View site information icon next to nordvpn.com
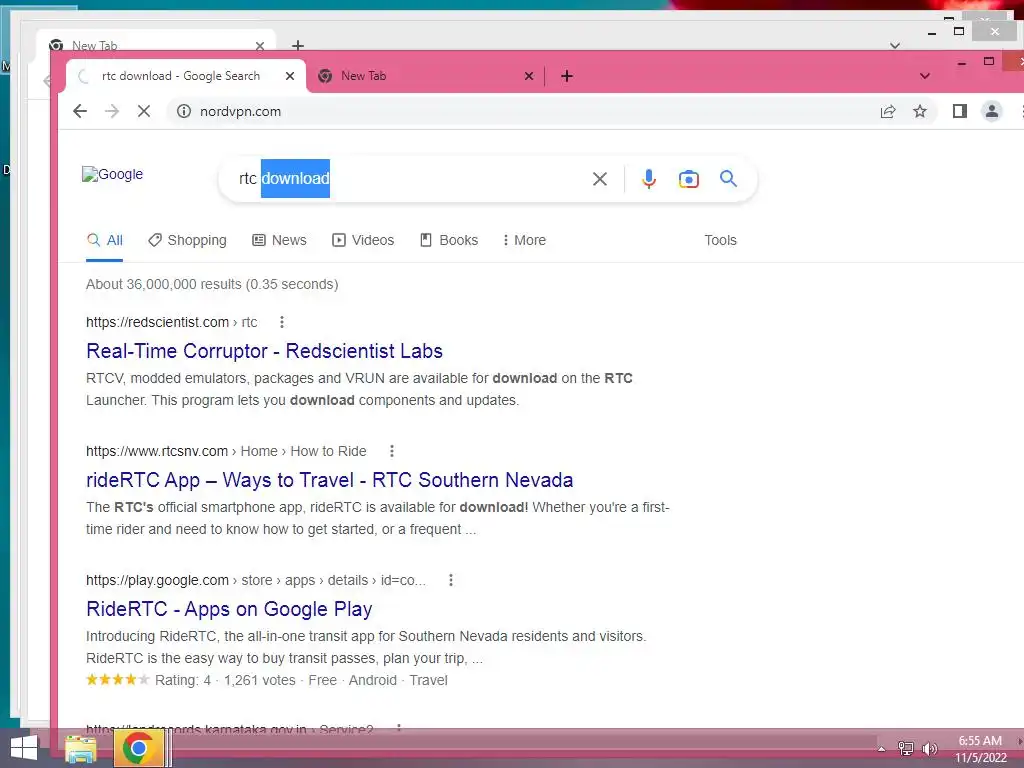1024x768 pixels. tap(184, 111)
